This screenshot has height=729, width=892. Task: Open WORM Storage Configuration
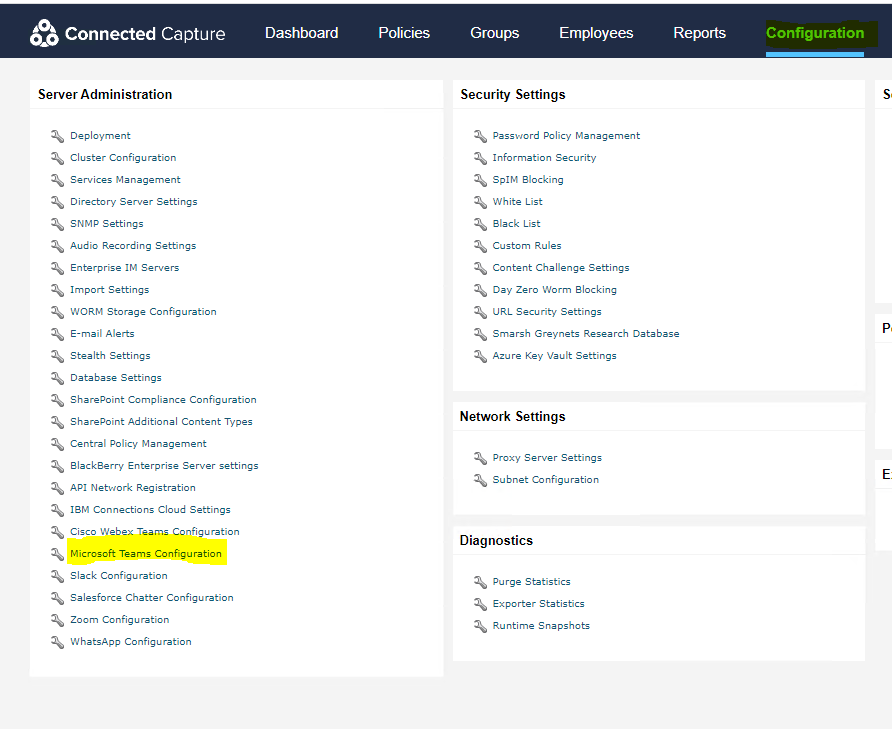tap(143, 312)
